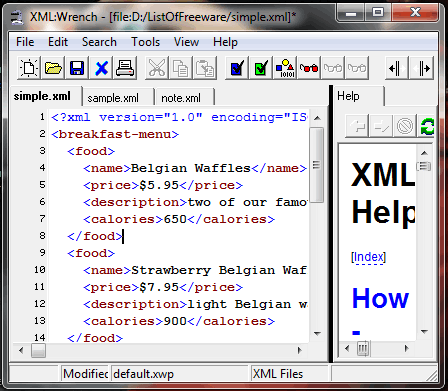
Task: Open the Tools menu
Action: [146, 42]
